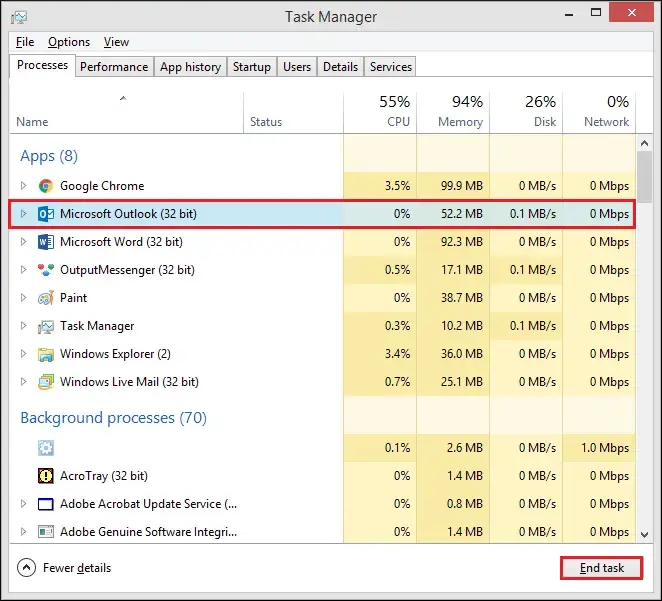Expand the Windows Live Mail group
The image size is (662, 601).
coord(23,382)
